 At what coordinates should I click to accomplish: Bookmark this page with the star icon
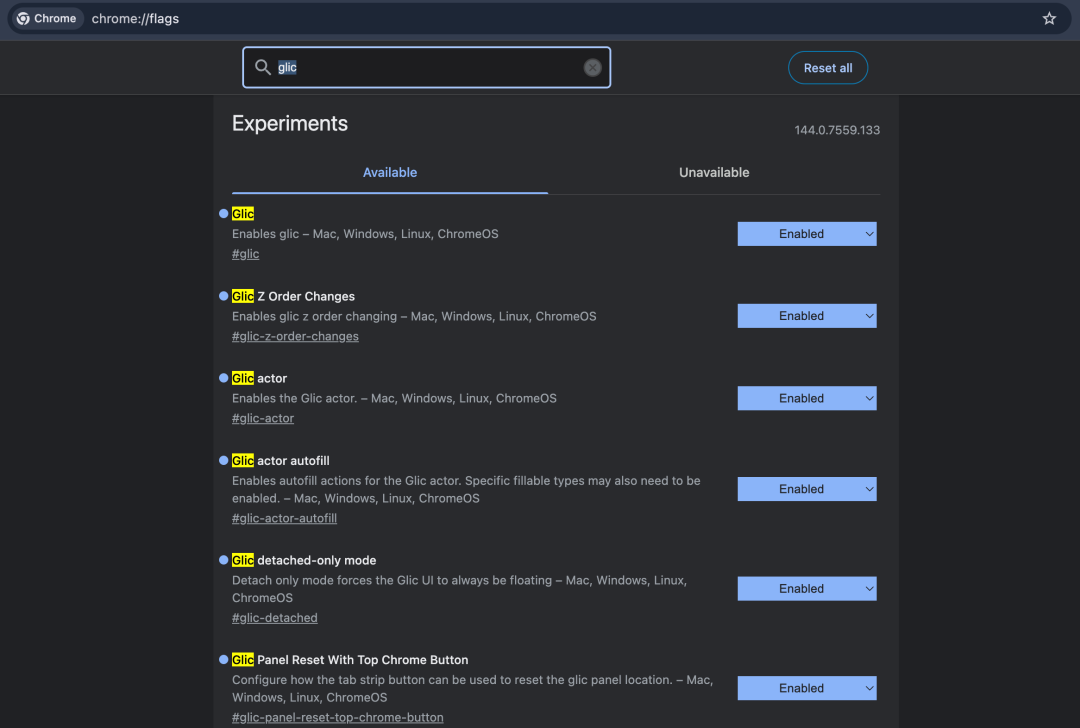[1048, 19]
